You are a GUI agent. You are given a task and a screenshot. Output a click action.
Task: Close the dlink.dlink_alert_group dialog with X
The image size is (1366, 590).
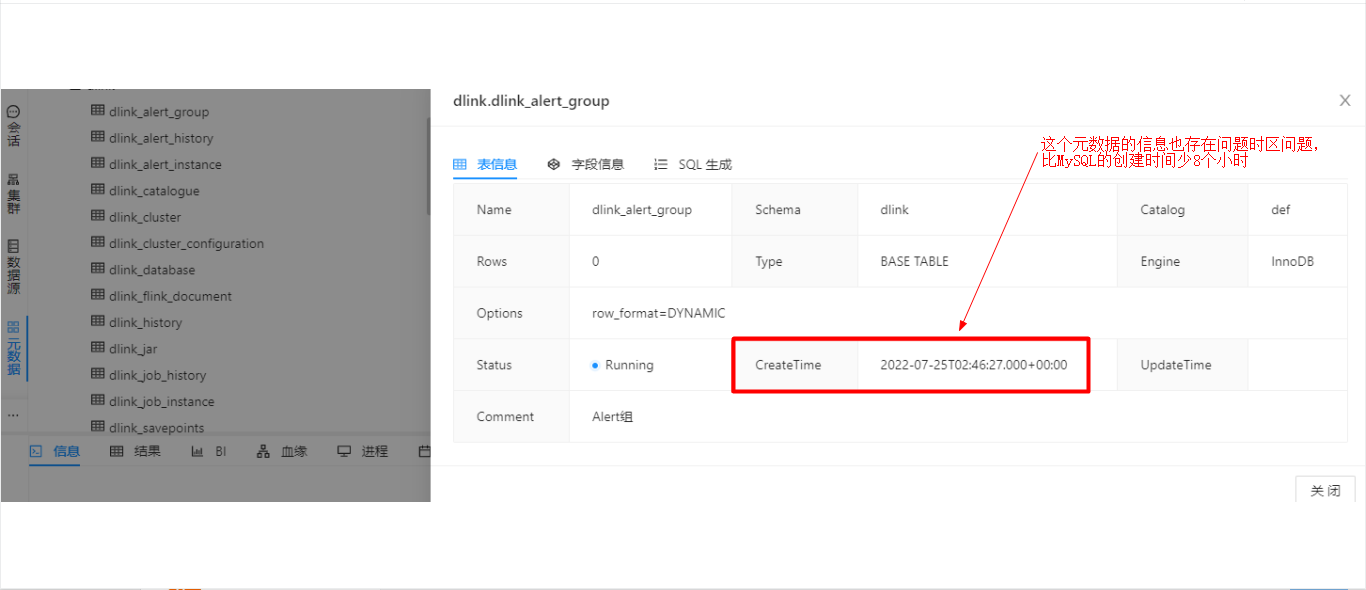click(1345, 100)
